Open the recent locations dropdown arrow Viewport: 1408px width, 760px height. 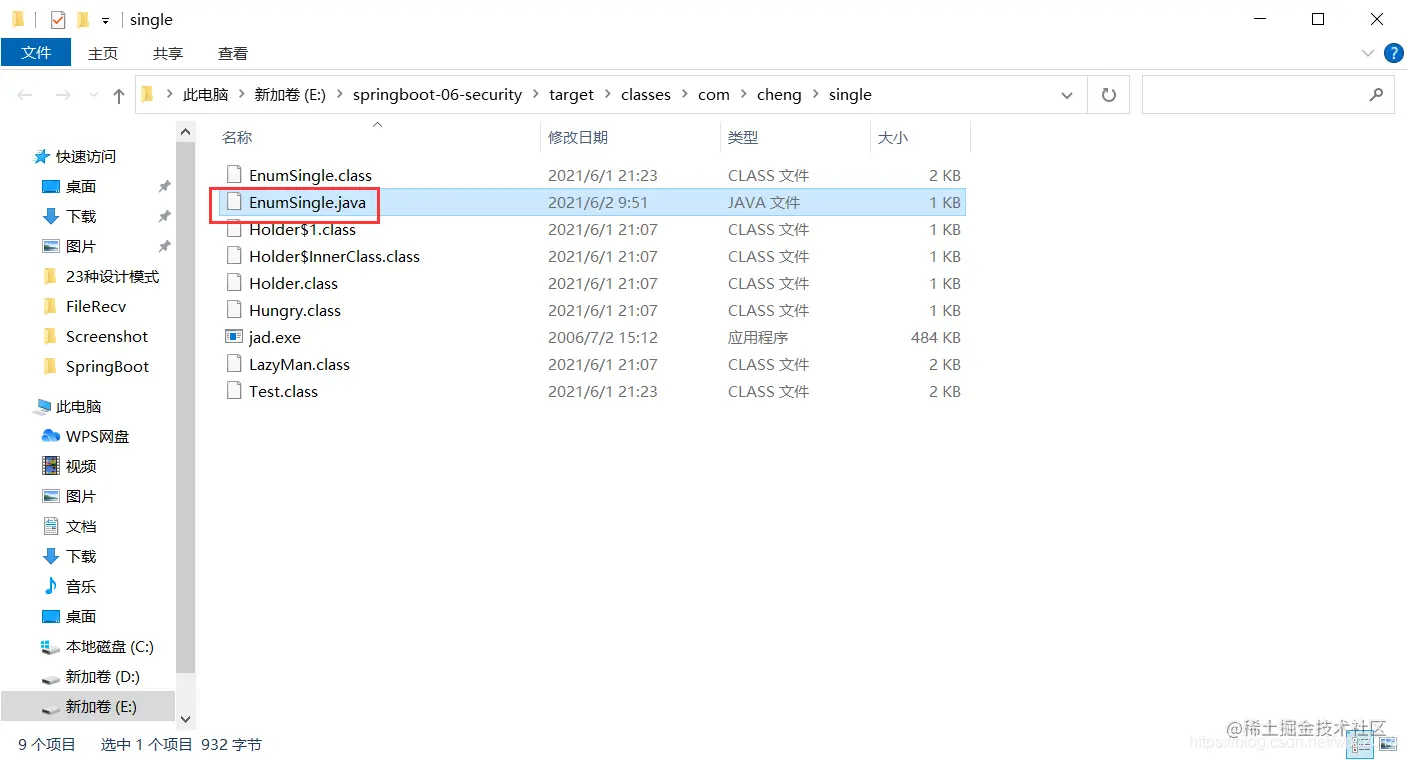coord(93,96)
